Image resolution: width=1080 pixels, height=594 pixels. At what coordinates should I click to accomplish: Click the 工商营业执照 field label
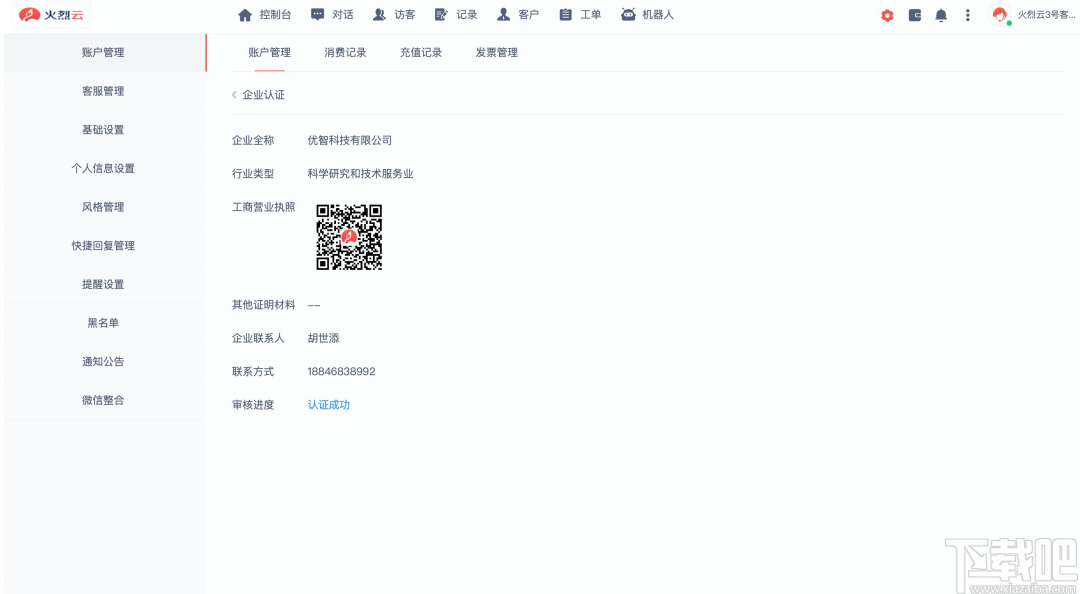(x=264, y=207)
